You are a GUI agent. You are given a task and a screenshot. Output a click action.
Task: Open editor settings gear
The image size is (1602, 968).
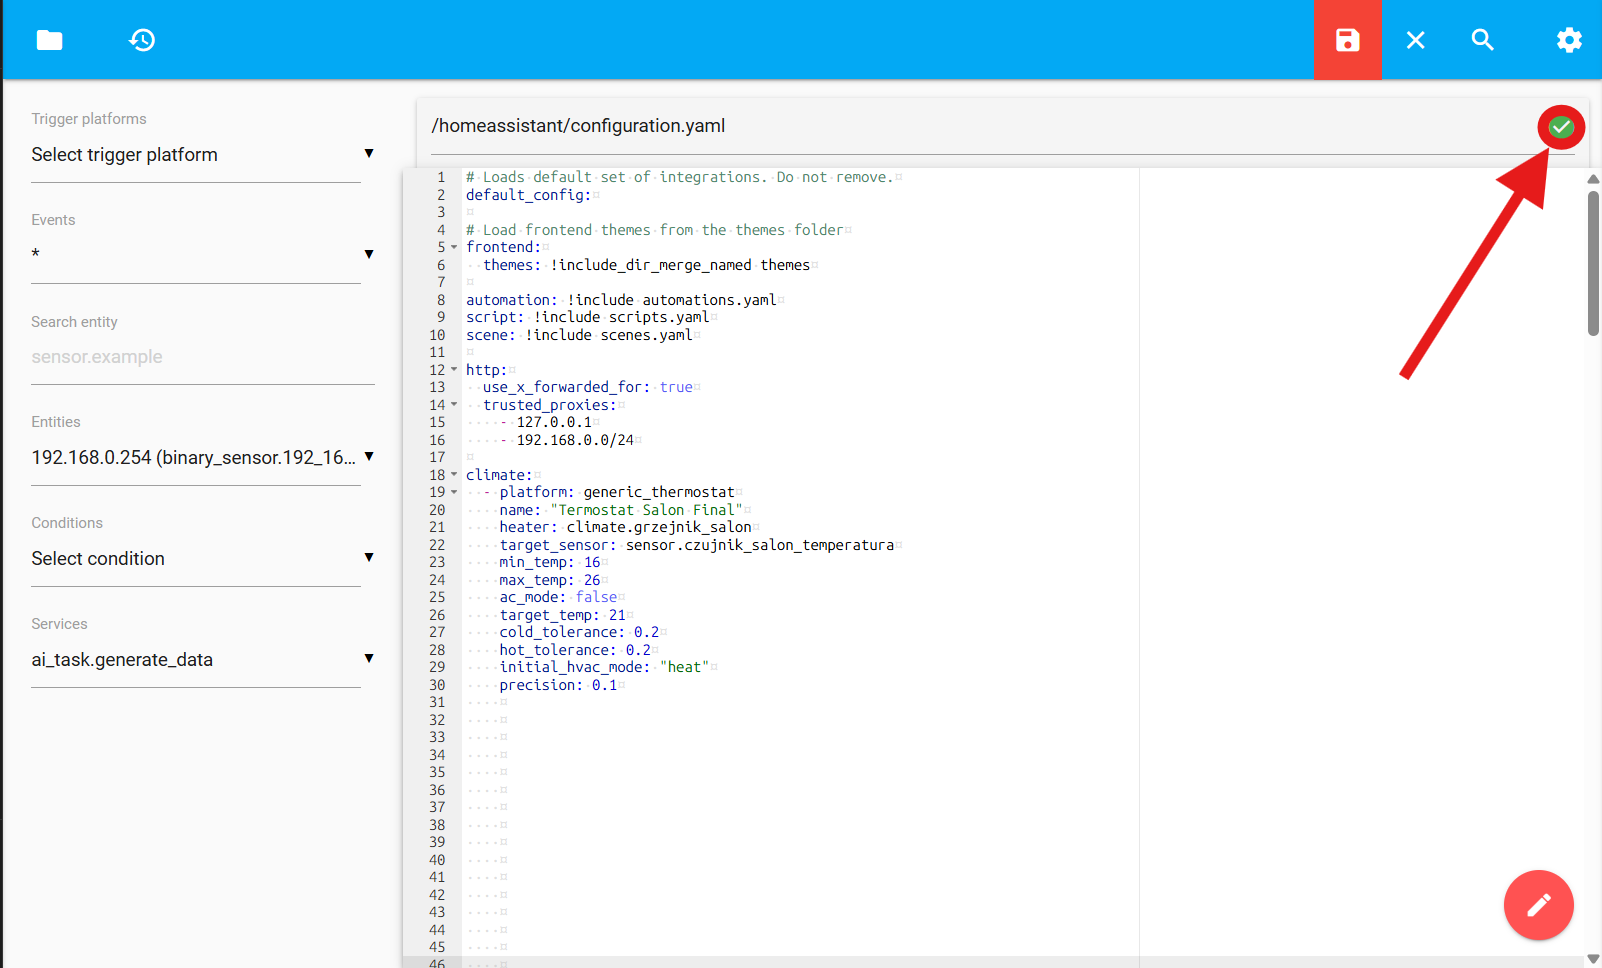[1568, 40]
